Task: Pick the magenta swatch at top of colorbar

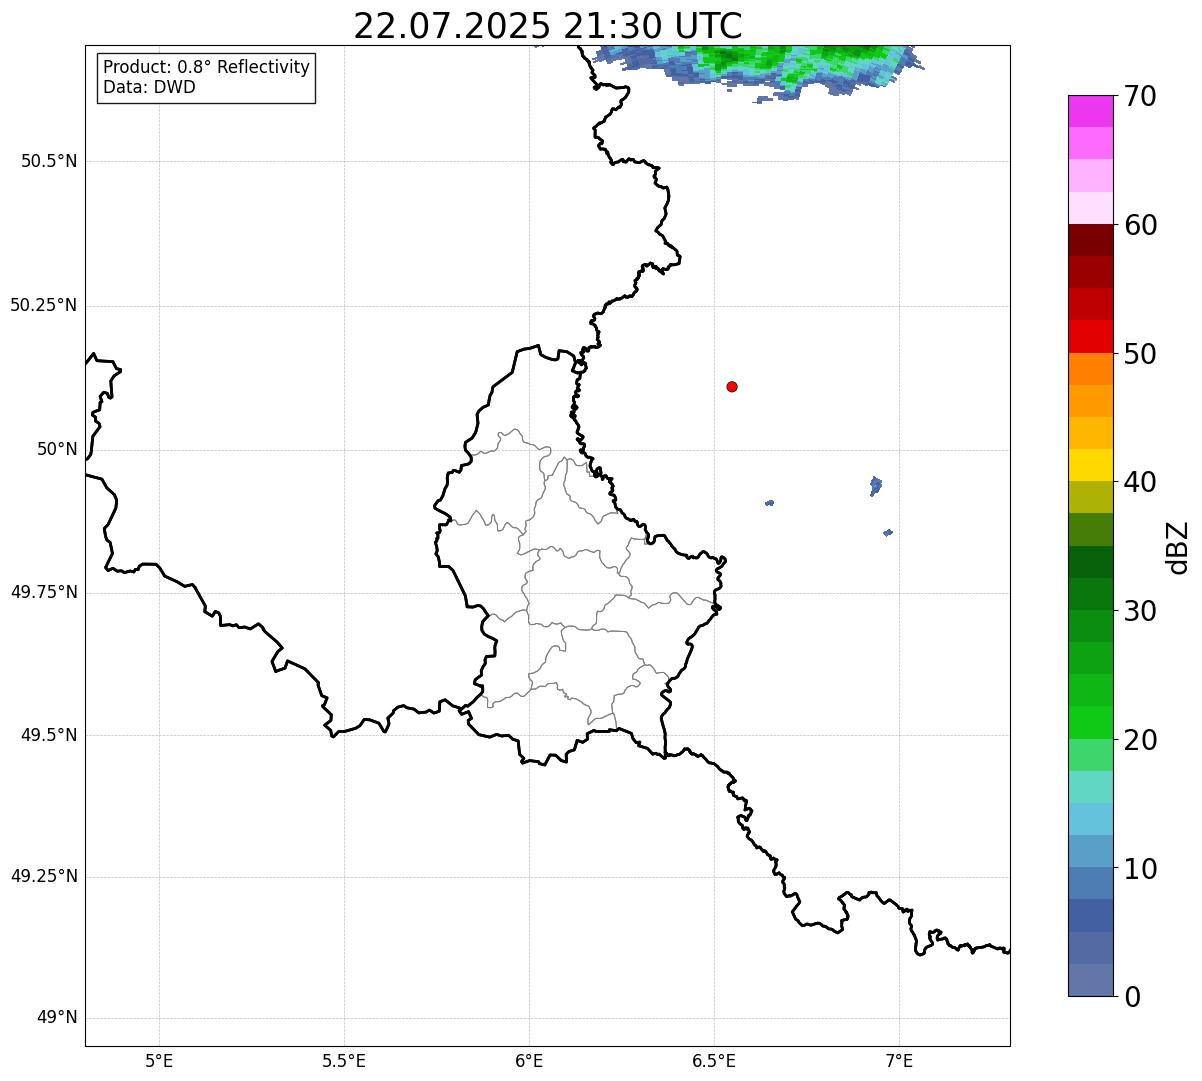Action: (1091, 111)
